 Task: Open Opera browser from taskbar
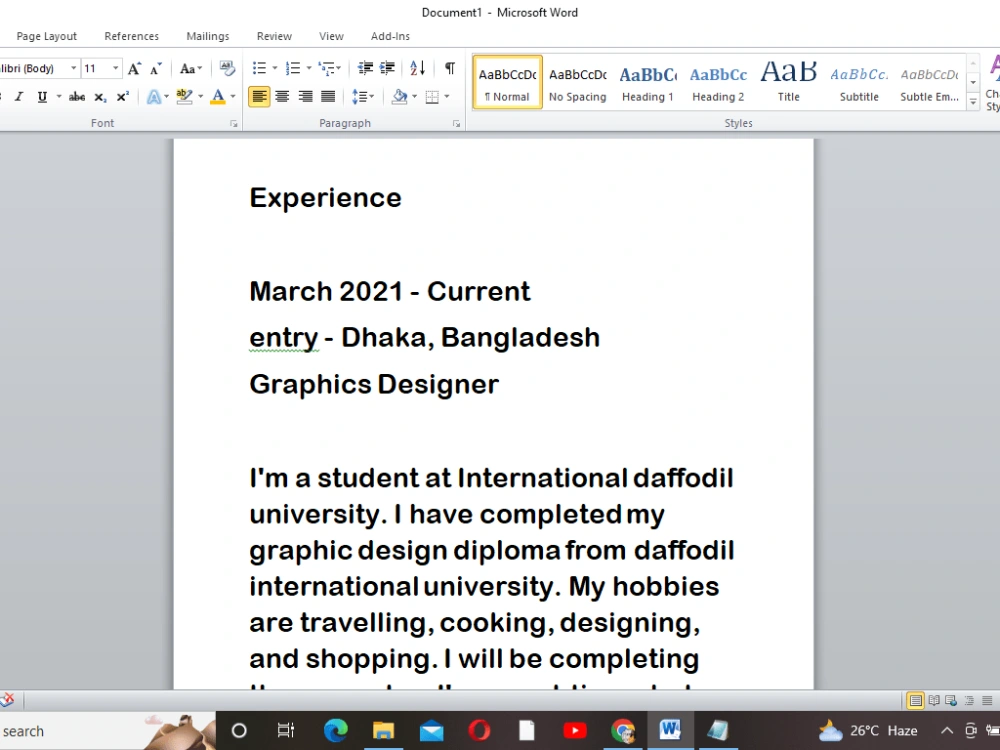(479, 730)
